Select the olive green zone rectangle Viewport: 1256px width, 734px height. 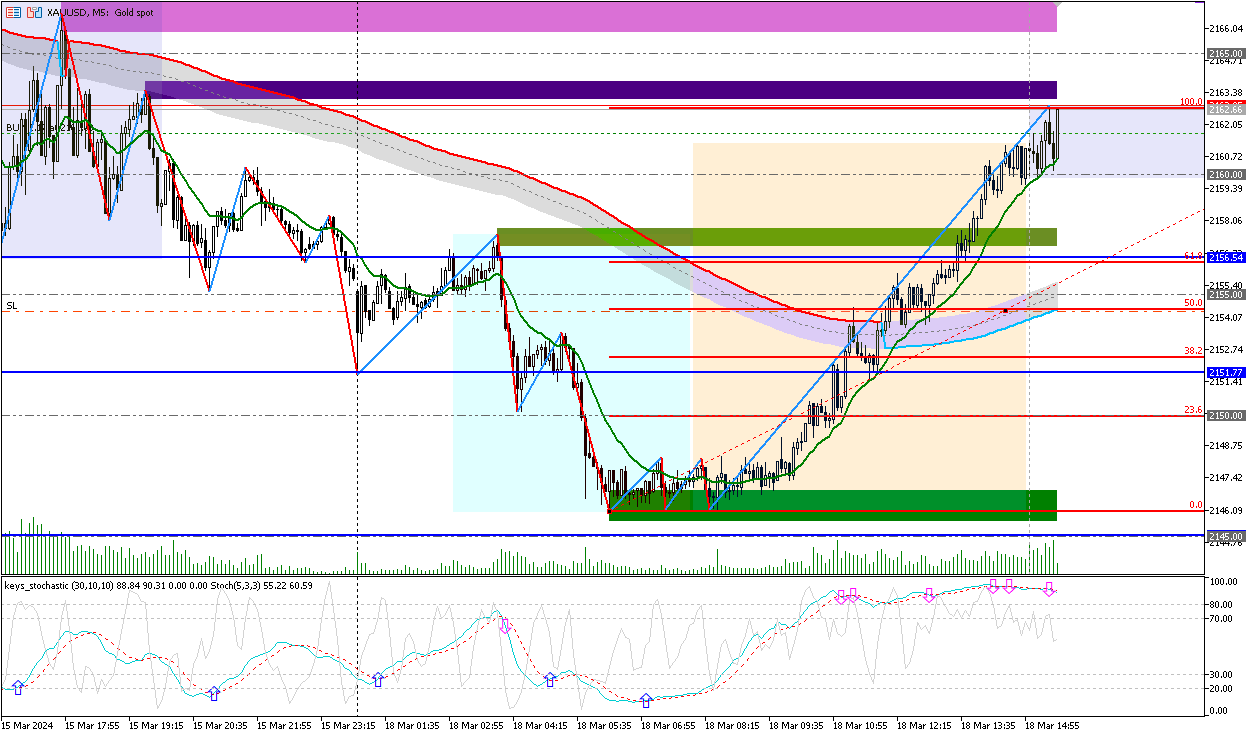point(777,237)
